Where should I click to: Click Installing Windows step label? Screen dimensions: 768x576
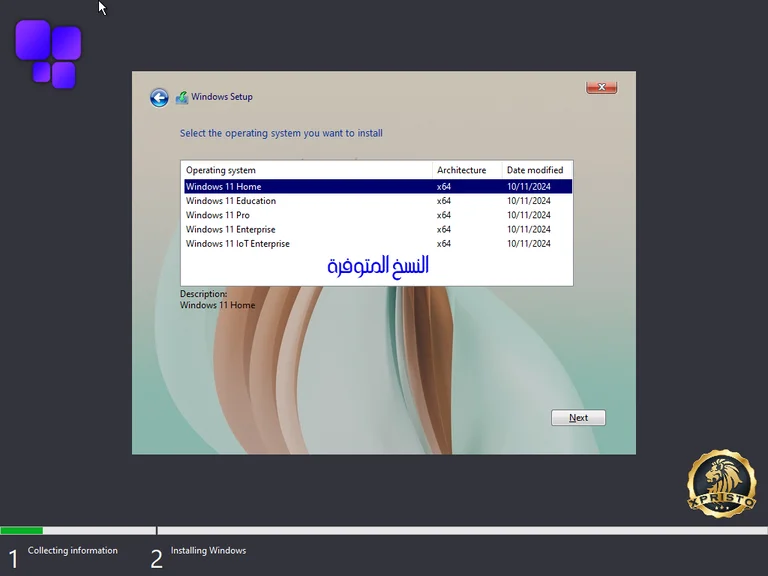(x=208, y=551)
